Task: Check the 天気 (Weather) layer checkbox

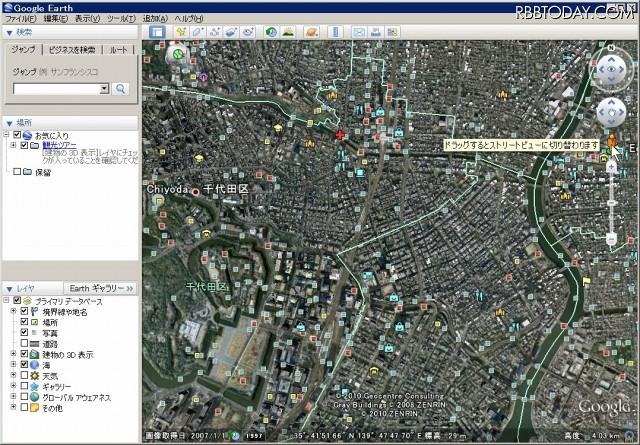Action: pyautogui.click(x=25, y=376)
